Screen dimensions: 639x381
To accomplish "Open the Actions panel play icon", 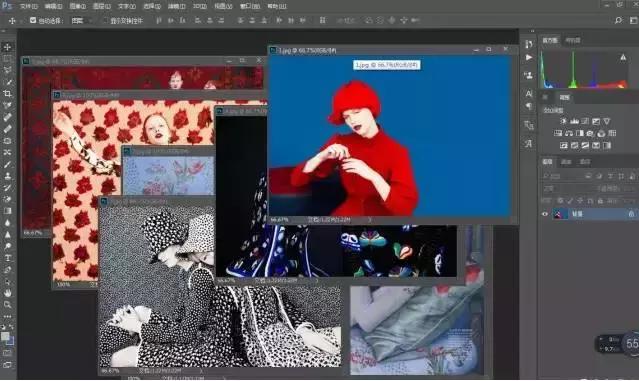I will [x=529, y=57].
